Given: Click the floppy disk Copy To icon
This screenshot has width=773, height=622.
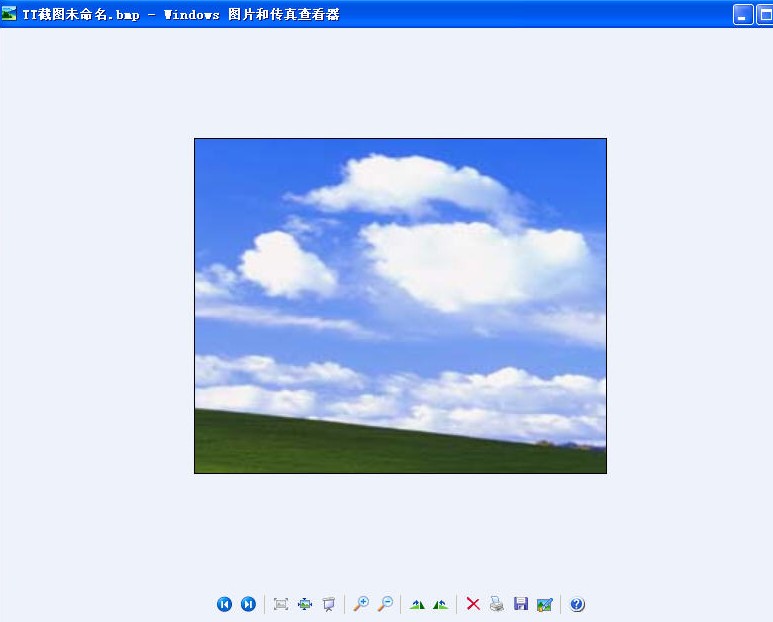Looking at the screenshot, I should (521, 604).
